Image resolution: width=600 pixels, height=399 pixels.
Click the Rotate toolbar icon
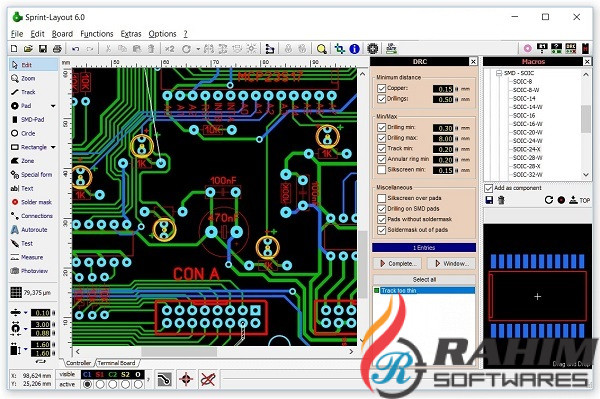coord(186,49)
